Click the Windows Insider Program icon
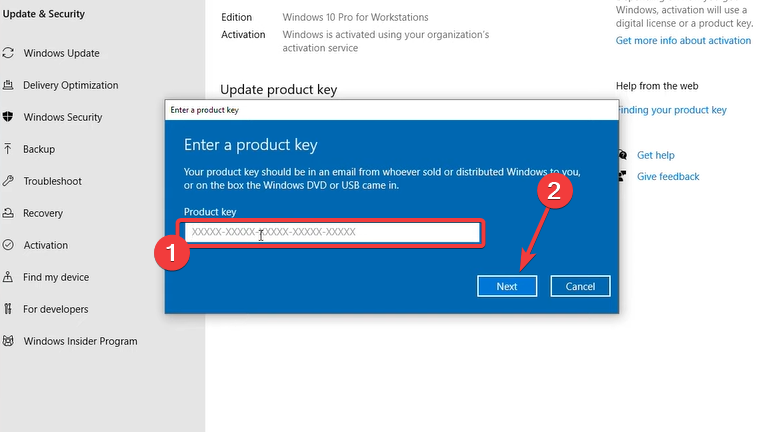 point(8,341)
